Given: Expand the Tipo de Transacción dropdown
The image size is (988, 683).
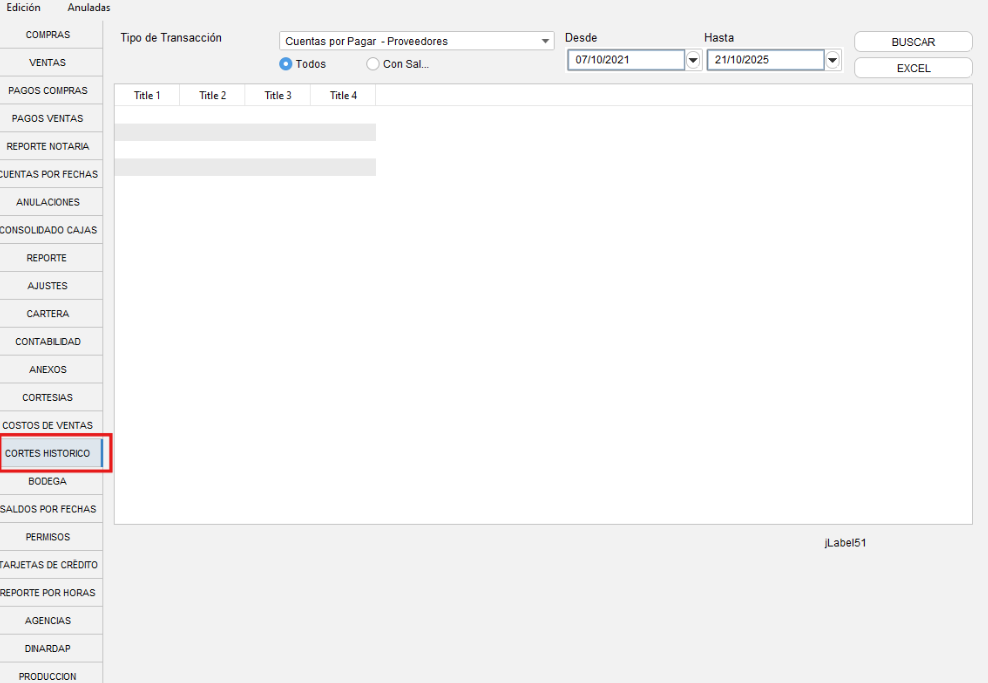Looking at the screenshot, I should click(x=545, y=41).
